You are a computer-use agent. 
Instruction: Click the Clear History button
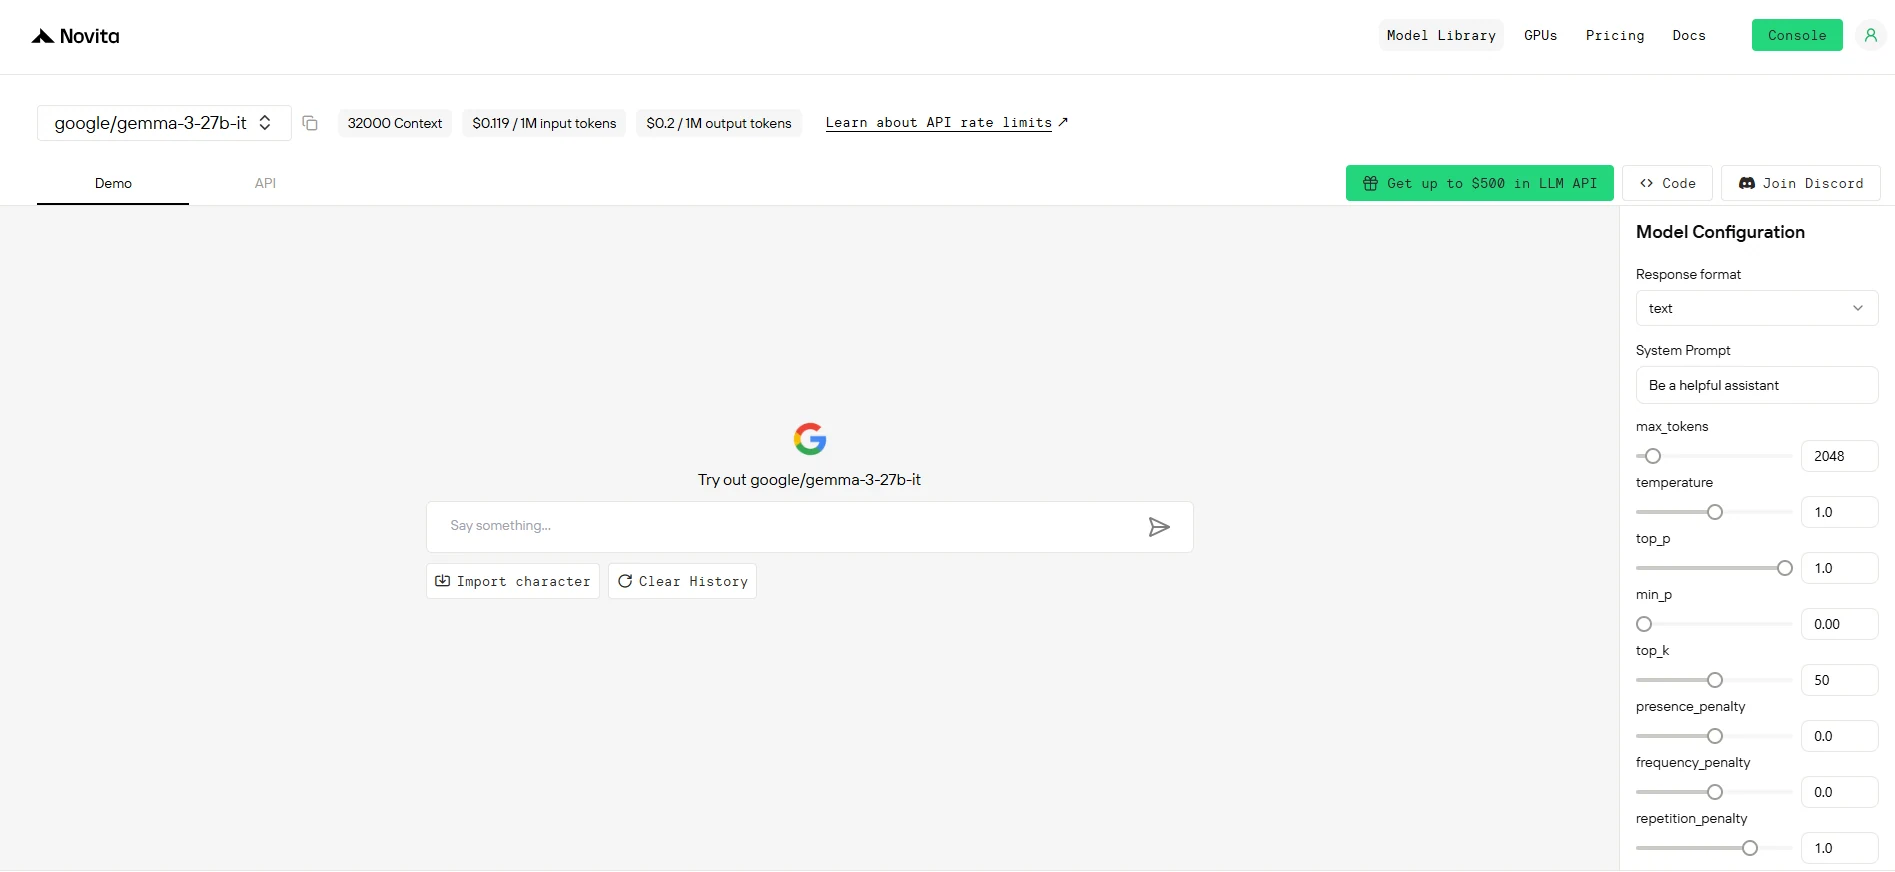pos(682,581)
